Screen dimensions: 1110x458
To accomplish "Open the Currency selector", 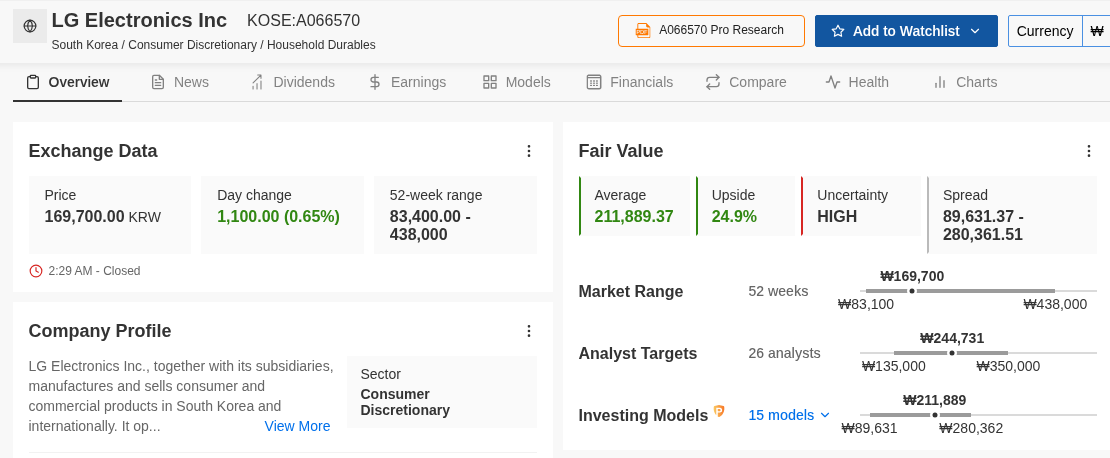I will click(1045, 31).
